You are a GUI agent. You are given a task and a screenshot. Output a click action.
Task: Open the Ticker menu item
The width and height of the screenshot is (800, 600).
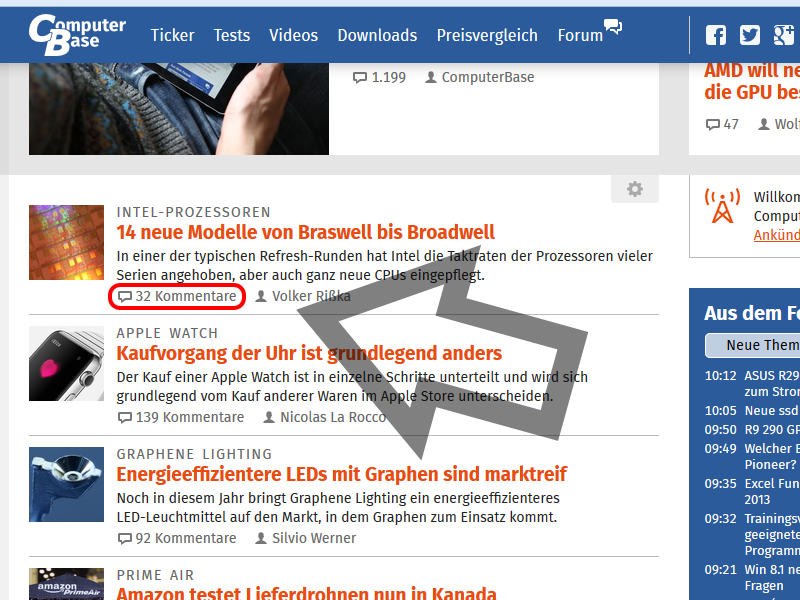172,35
